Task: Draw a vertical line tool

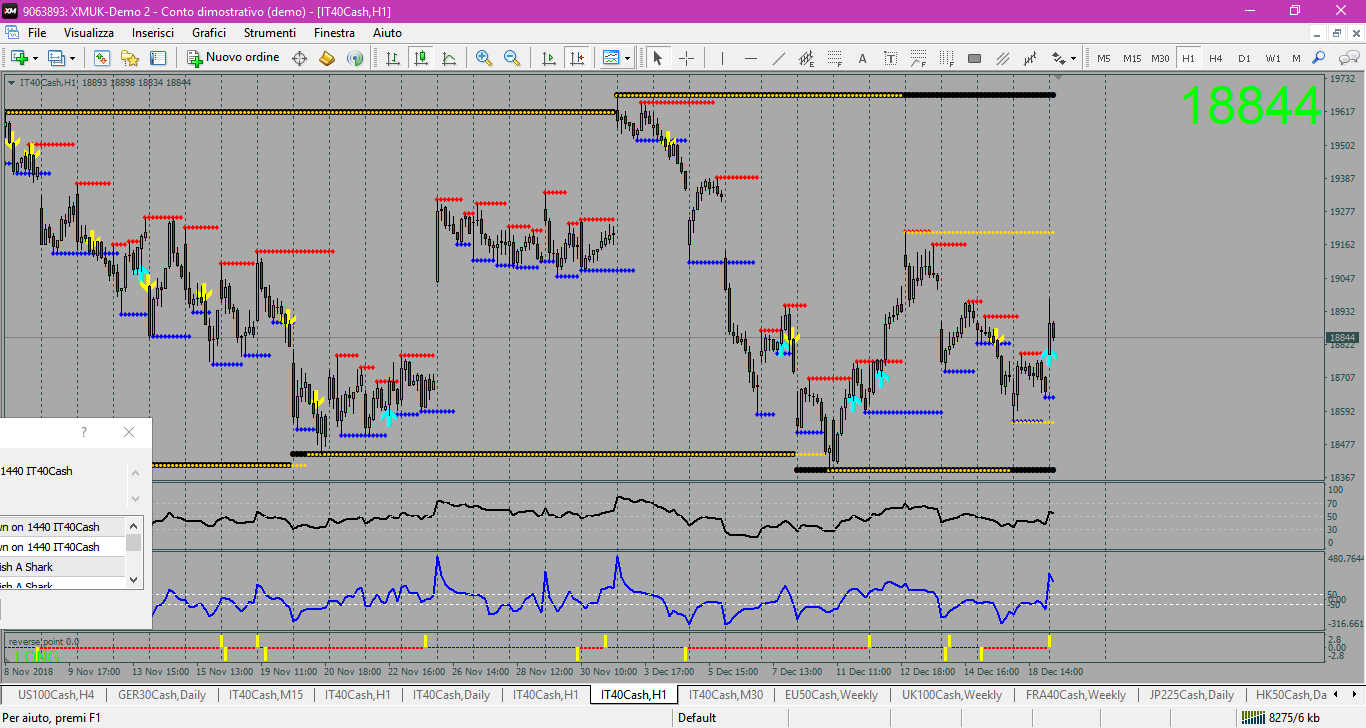Action: (x=723, y=58)
